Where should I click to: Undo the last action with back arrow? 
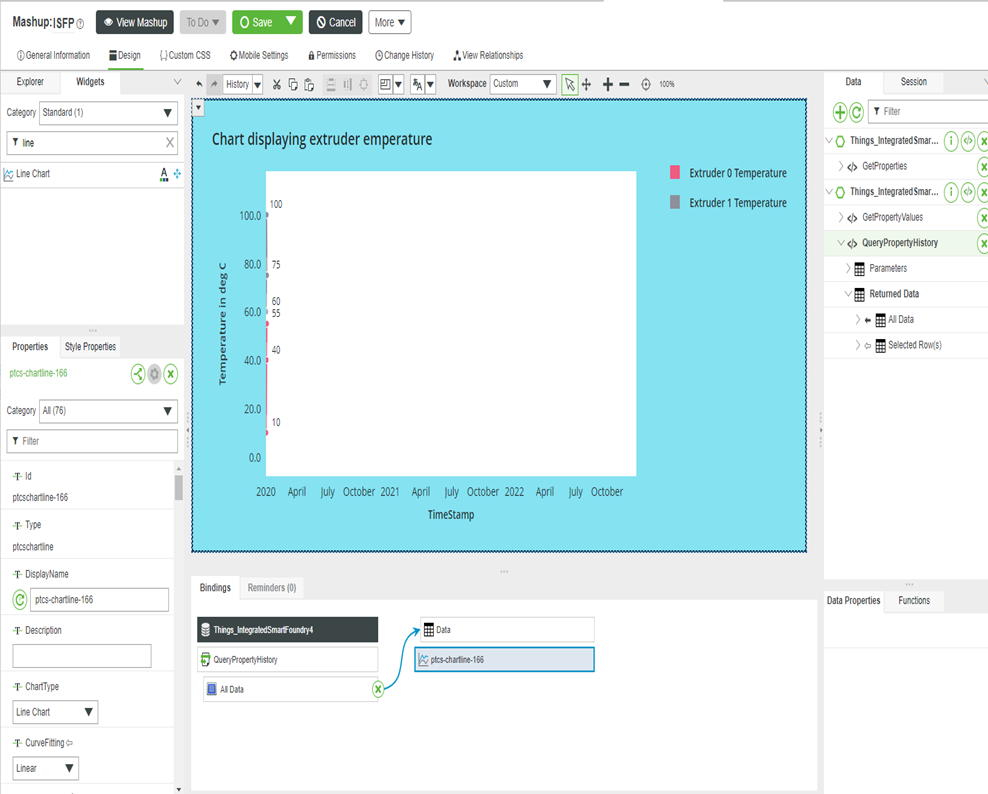(x=198, y=84)
